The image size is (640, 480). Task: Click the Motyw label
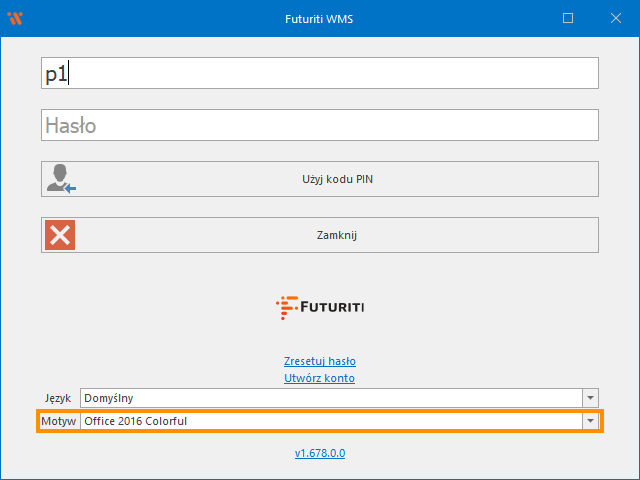click(59, 421)
